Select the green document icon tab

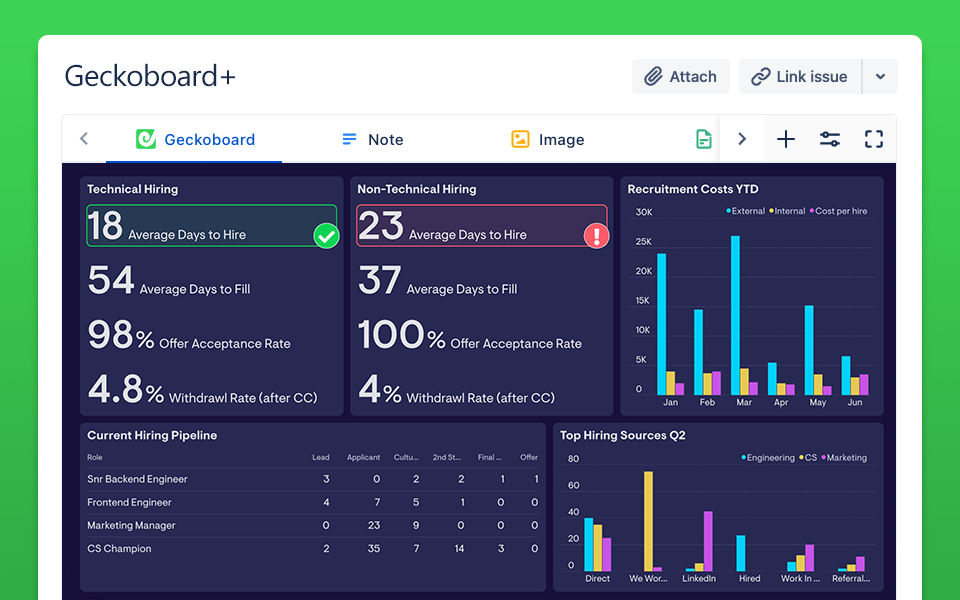(x=703, y=140)
